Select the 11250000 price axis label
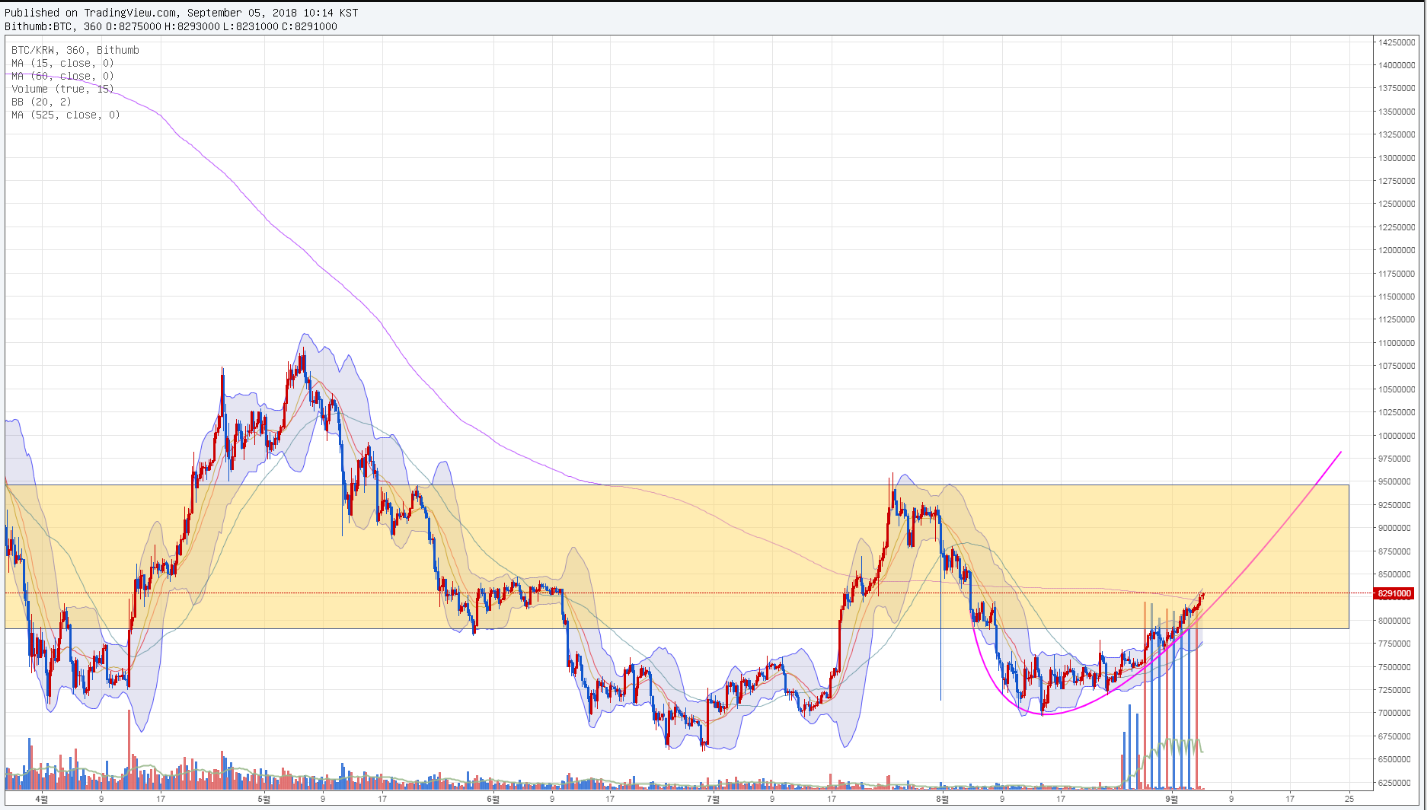Image resolution: width=1427 pixels, height=810 pixels. [x=1397, y=320]
